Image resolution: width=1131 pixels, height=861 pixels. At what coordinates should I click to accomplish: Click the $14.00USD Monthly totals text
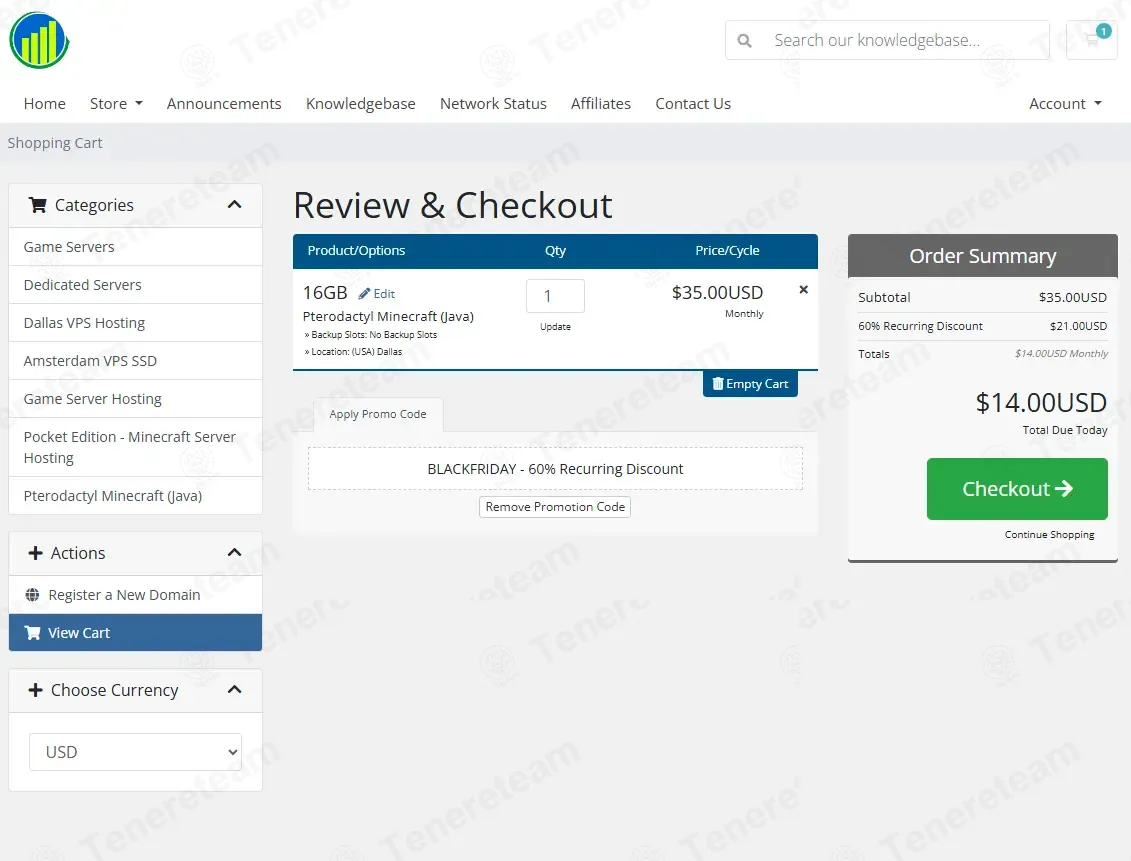(x=1061, y=353)
